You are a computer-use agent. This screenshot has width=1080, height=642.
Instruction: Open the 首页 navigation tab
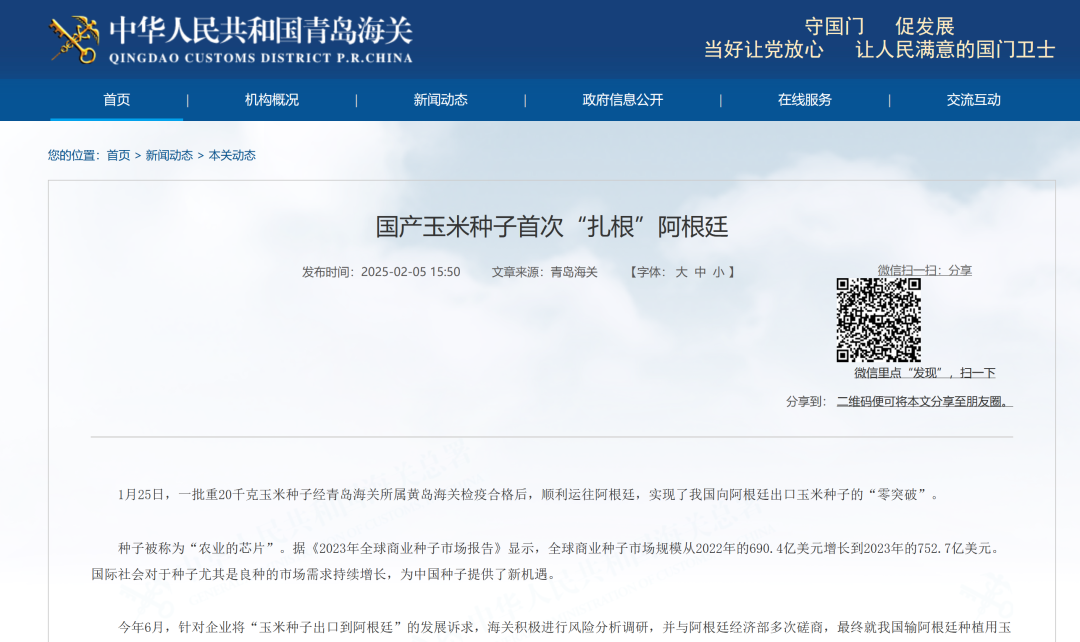pyautogui.click(x=117, y=100)
